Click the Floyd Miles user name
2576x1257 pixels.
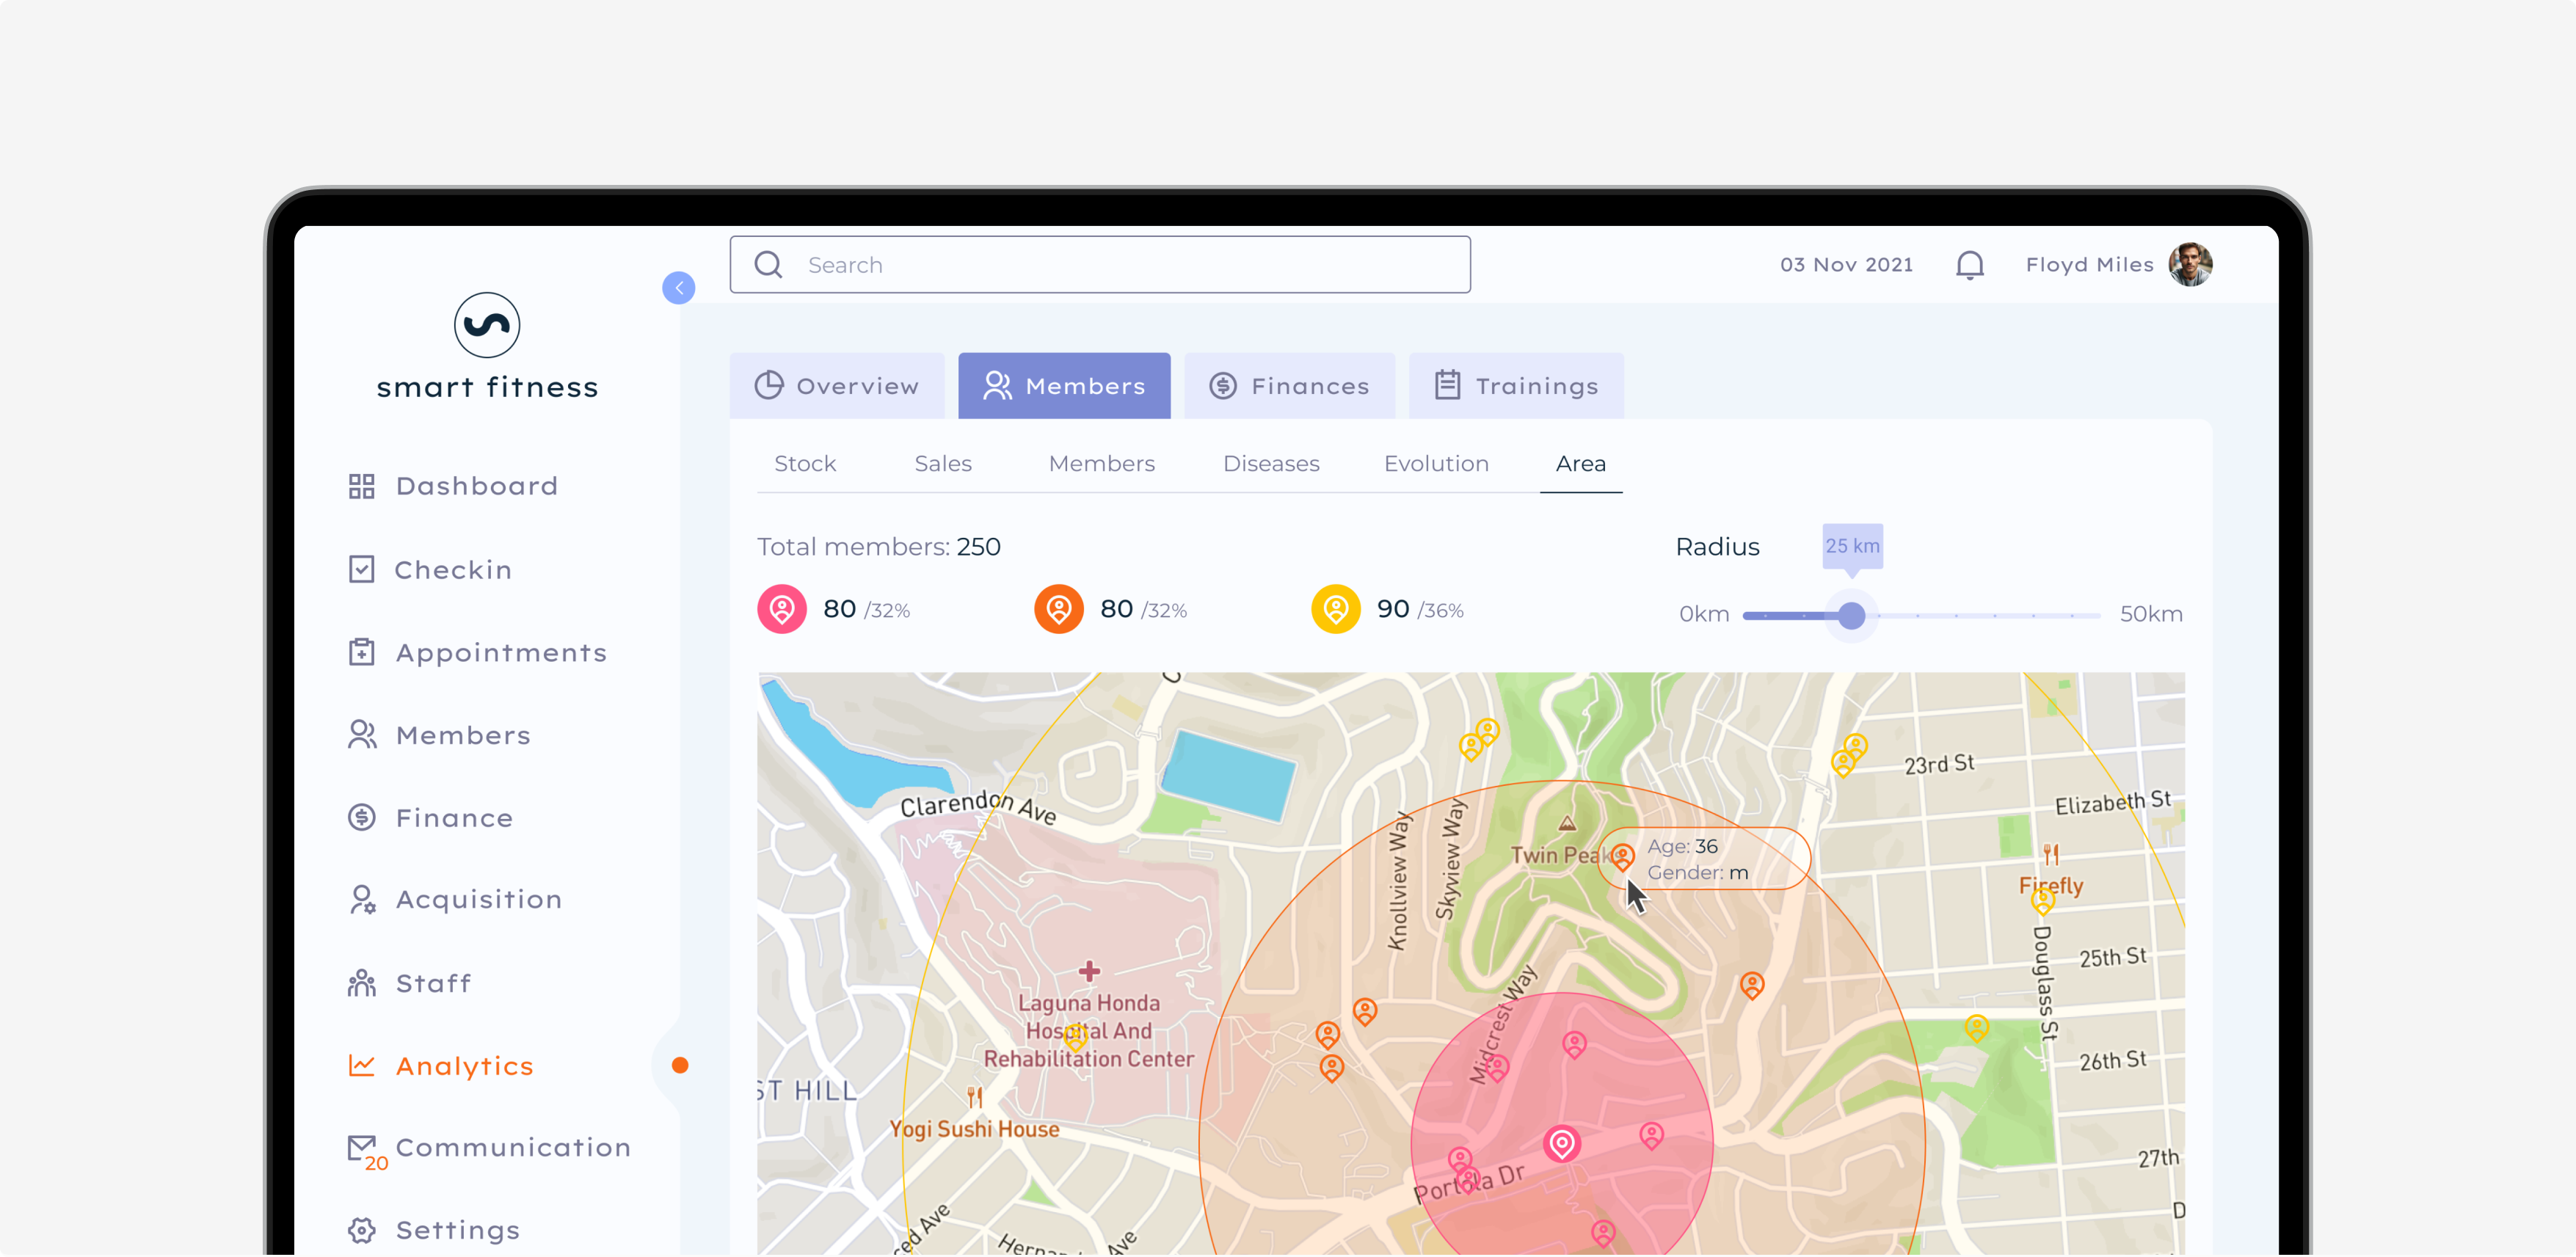2089,265
